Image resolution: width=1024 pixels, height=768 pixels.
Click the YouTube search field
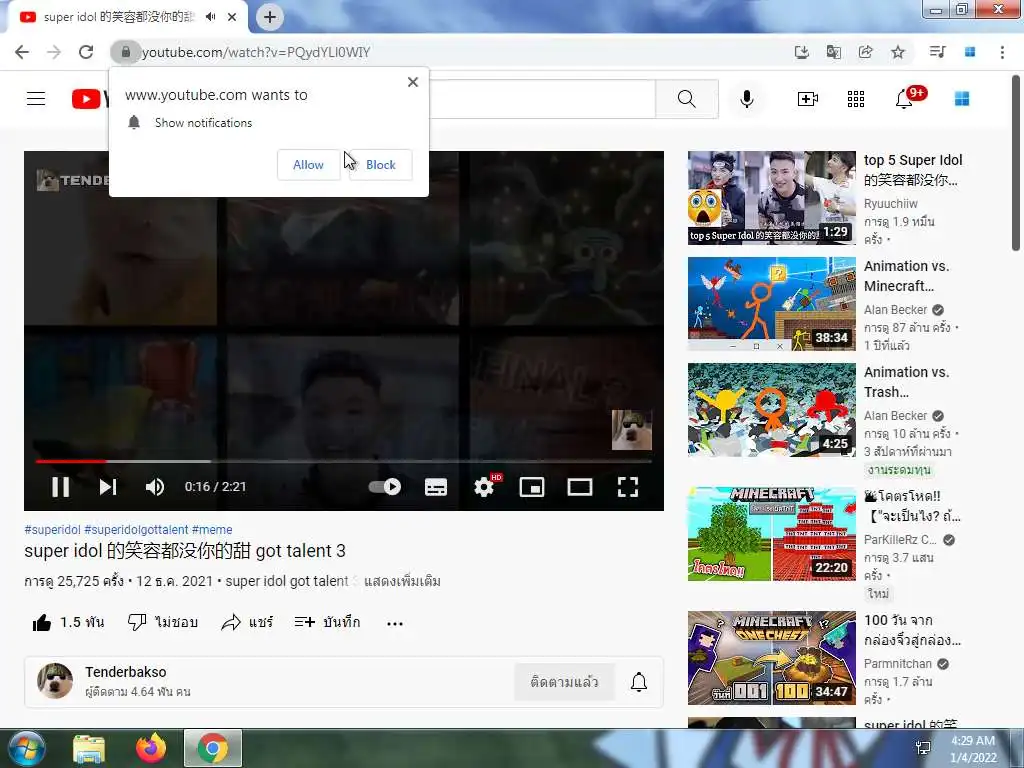pos(542,99)
